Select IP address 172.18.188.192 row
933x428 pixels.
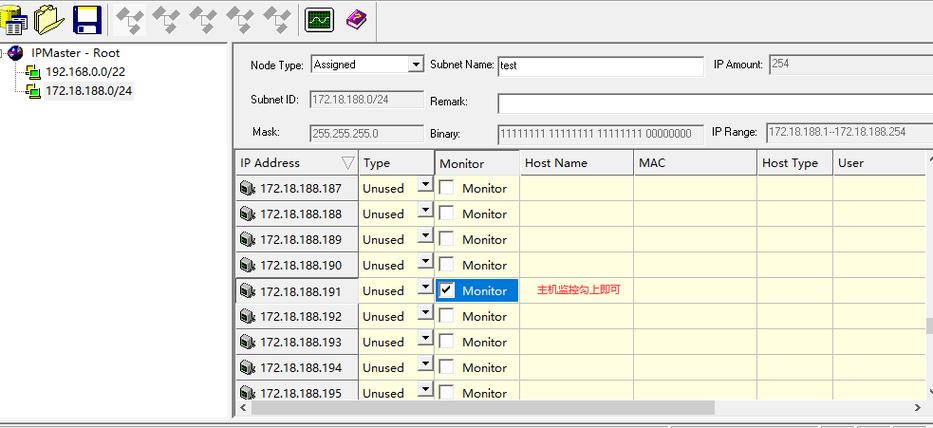(297, 317)
